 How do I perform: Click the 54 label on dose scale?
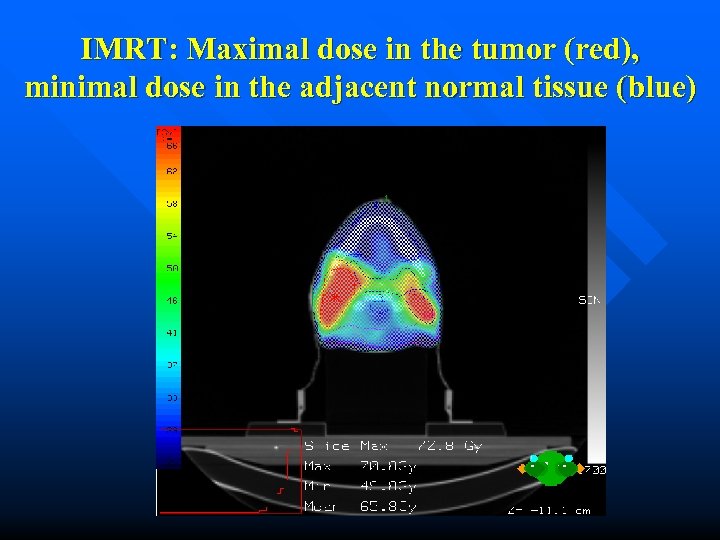click(x=172, y=236)
